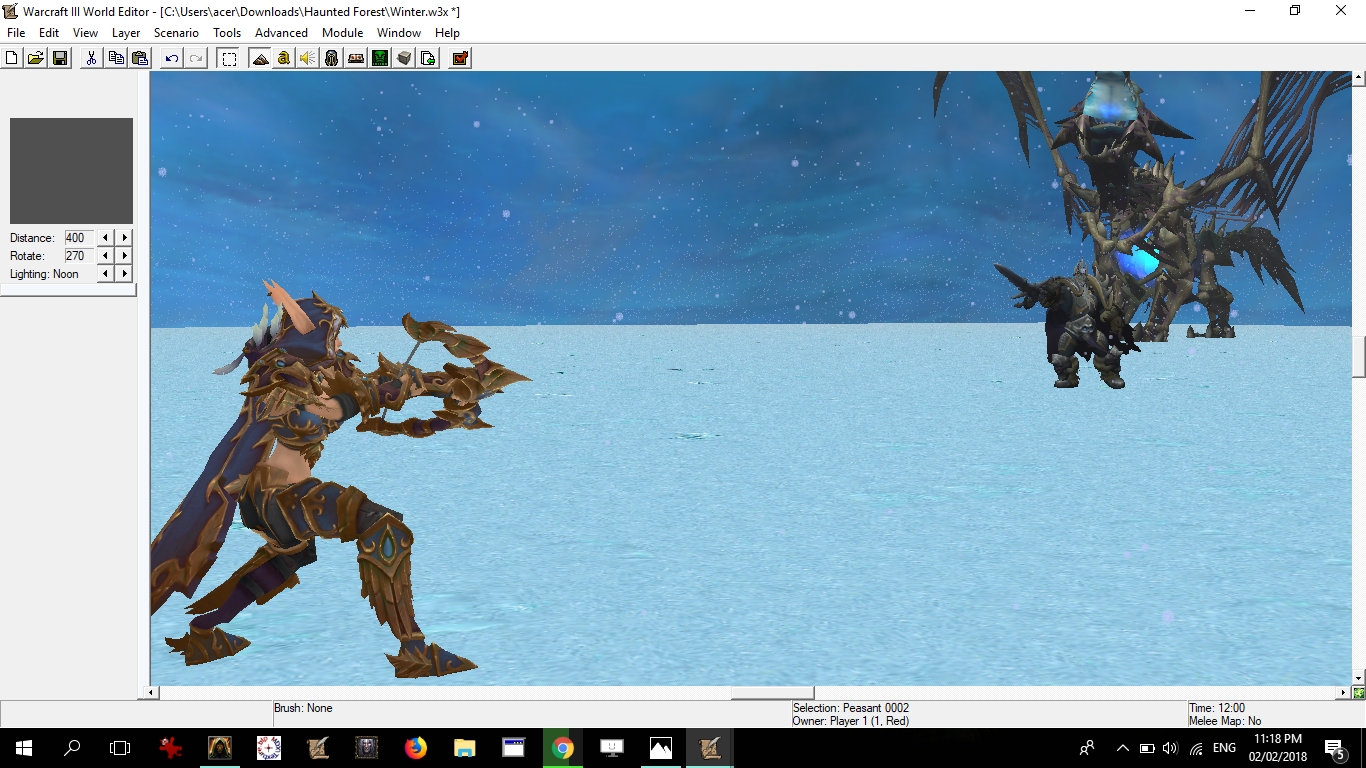The image size is (1366, 768).
Task: Open the Help menu
Action: pyautogui.click(x=447, y=33)
